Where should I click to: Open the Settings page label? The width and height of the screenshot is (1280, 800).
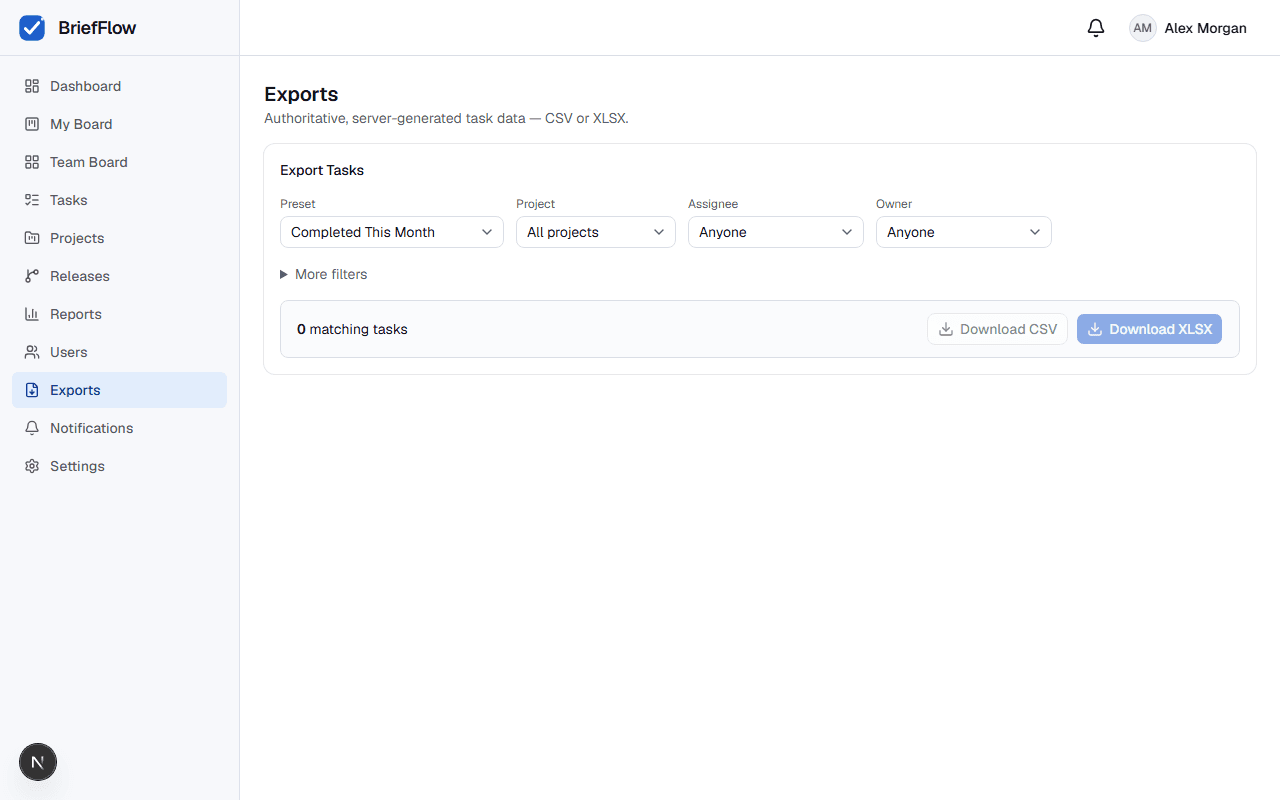(x=77, y=466)
